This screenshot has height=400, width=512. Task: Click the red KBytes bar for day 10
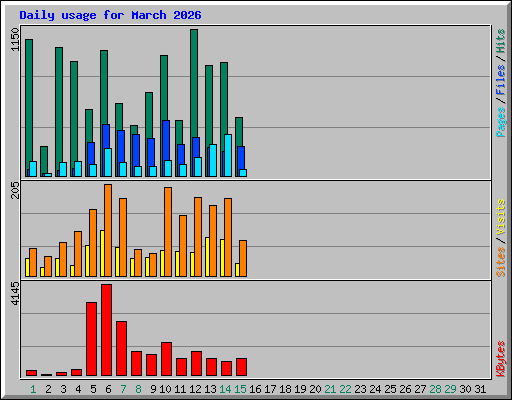point(166,359)
